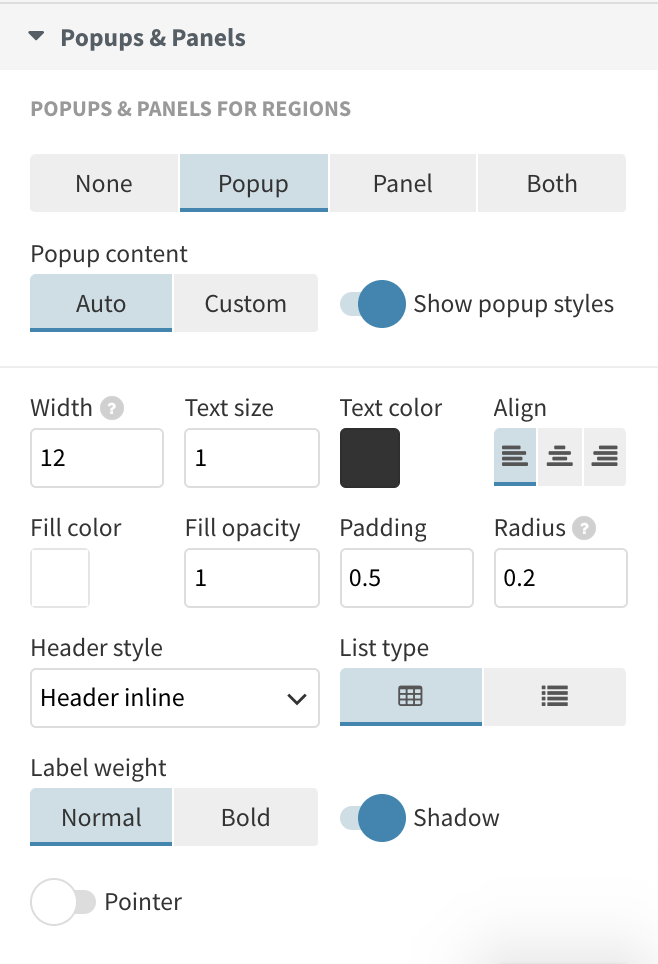Select the Both option tab
The image size is (658, 964).
(552, 183)
